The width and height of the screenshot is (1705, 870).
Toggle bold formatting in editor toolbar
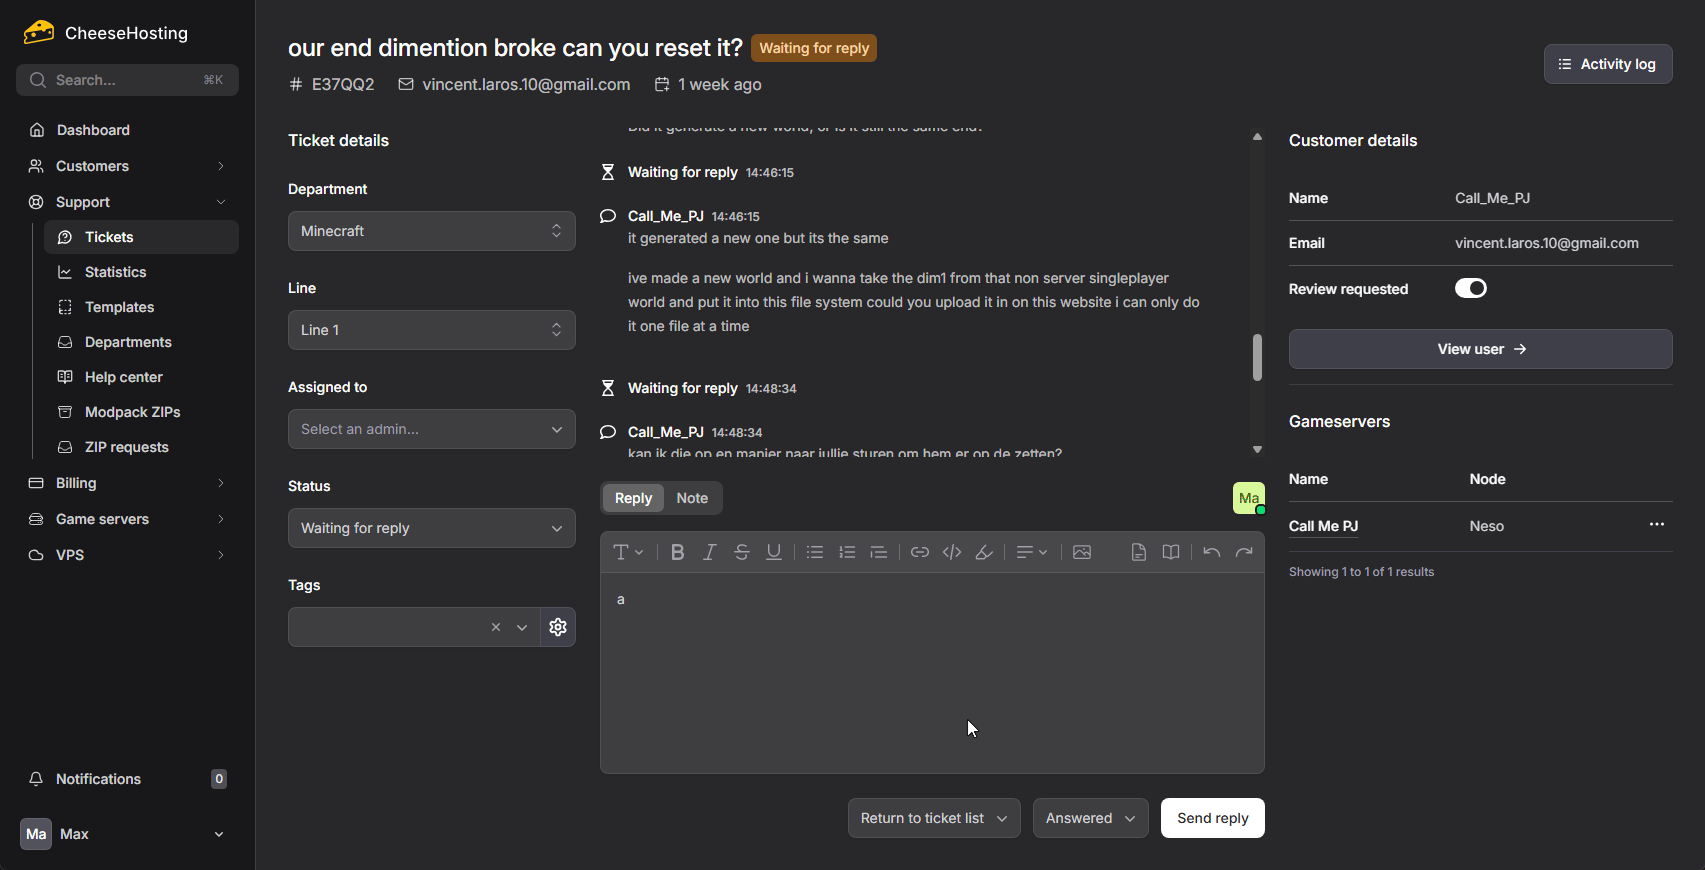677,552
